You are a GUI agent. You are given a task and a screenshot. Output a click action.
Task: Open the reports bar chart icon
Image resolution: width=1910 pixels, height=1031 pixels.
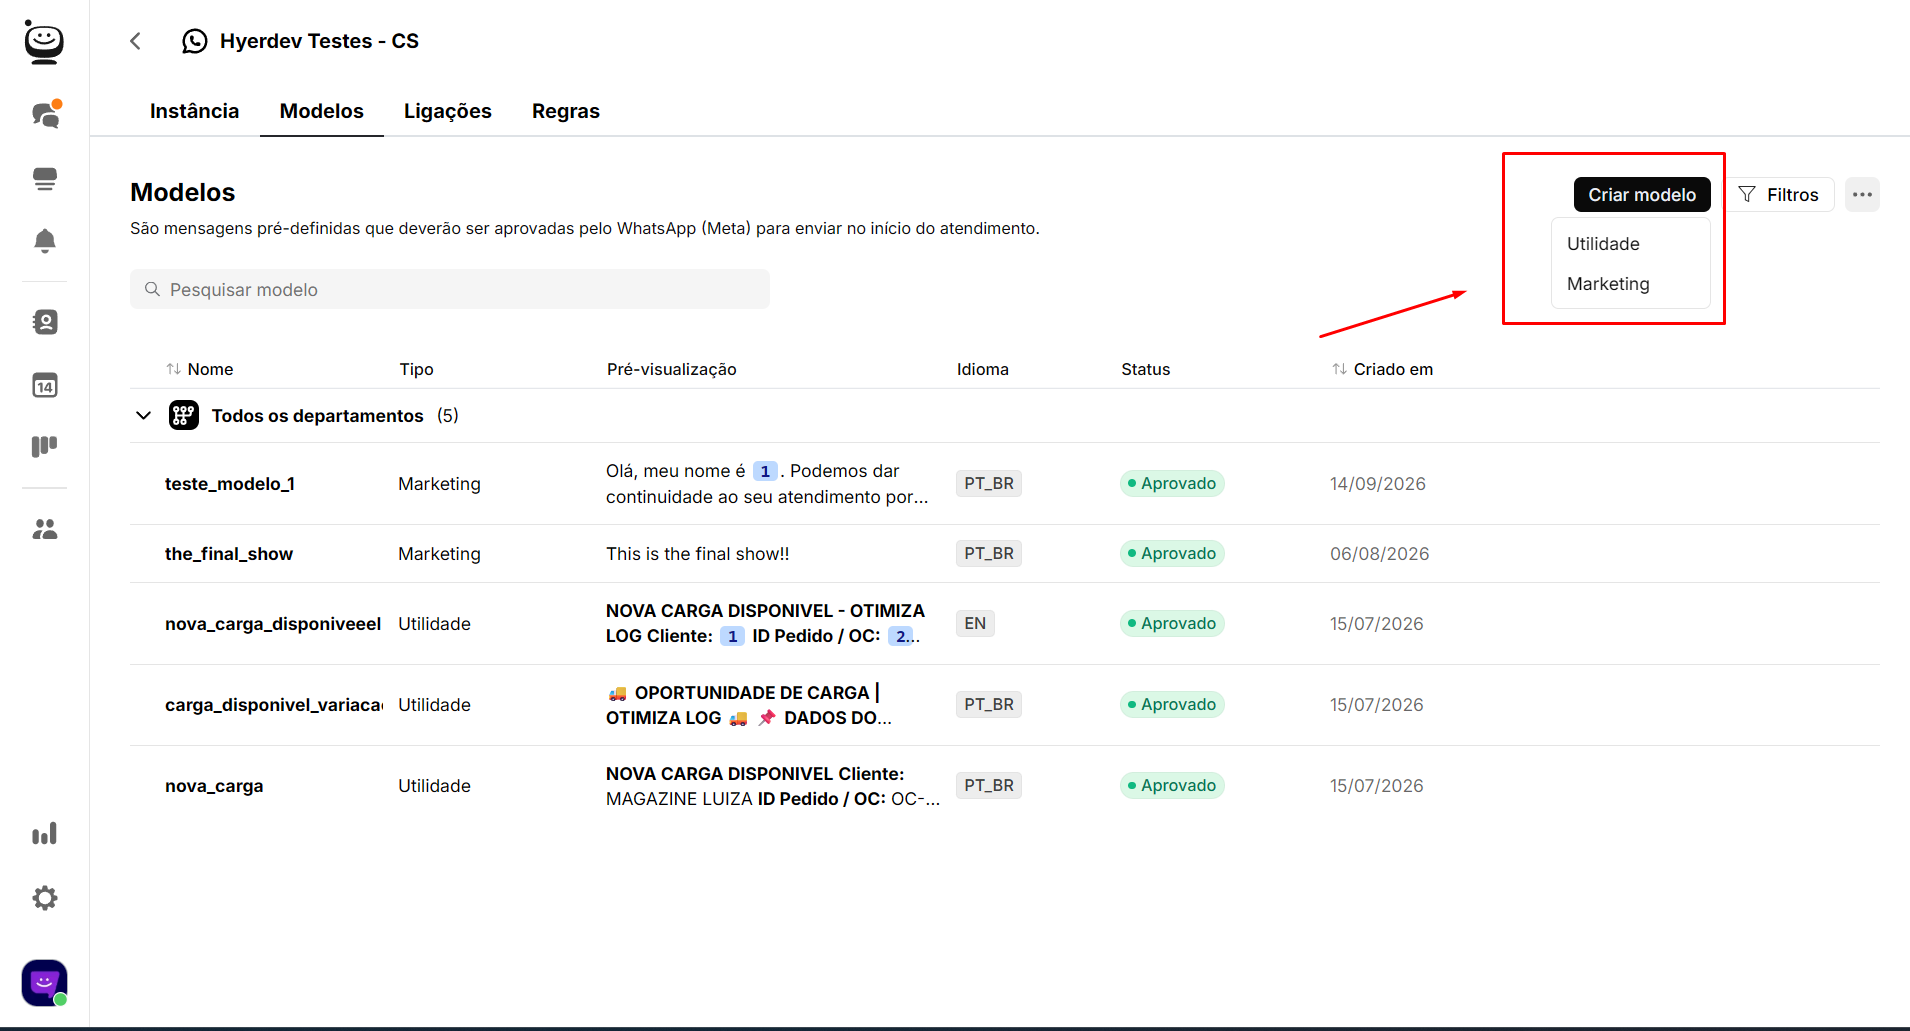click(x=45, y=834)
